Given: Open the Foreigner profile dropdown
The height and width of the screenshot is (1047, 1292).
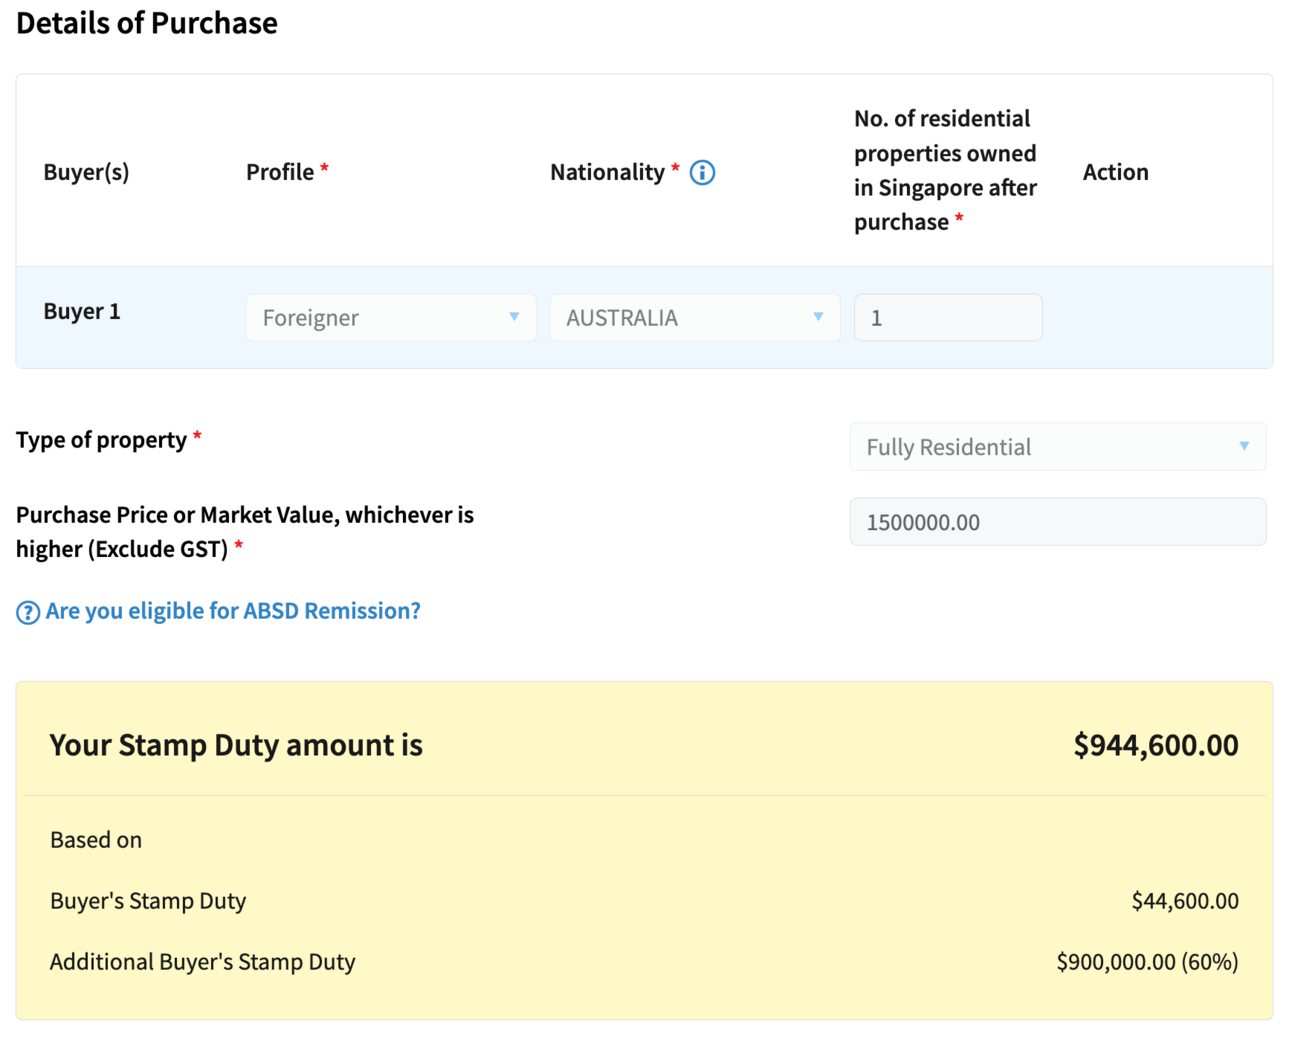Looking at the screenshot, I should tap(390, 318).
